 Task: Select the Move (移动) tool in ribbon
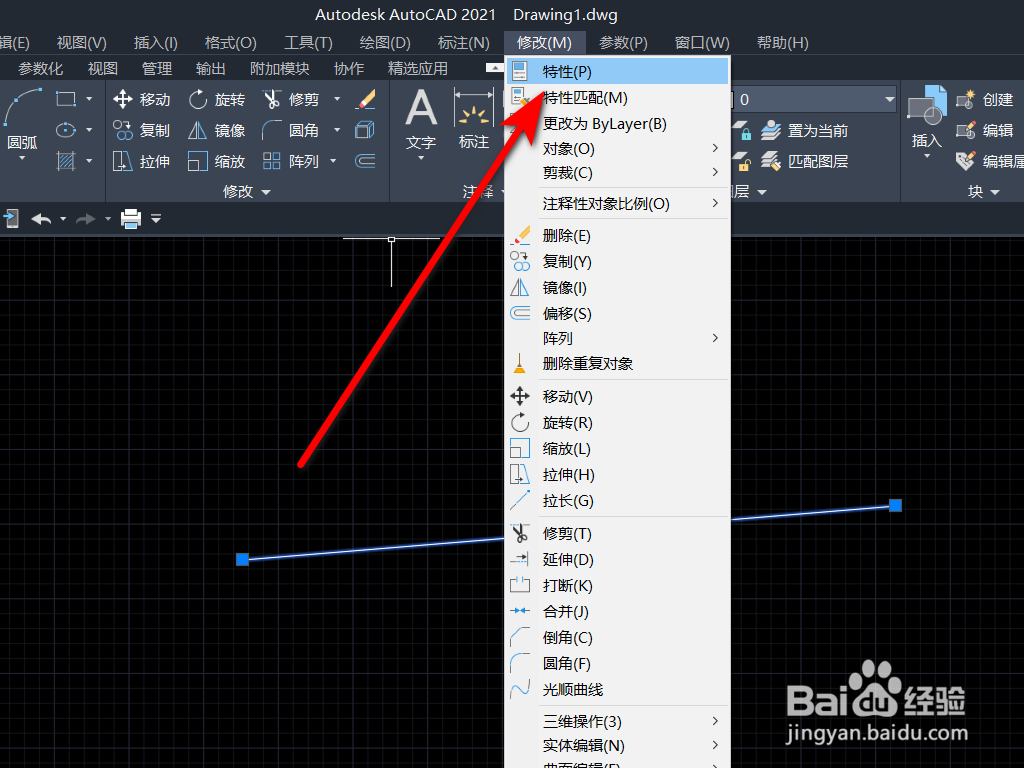click(x=141, y=99)
